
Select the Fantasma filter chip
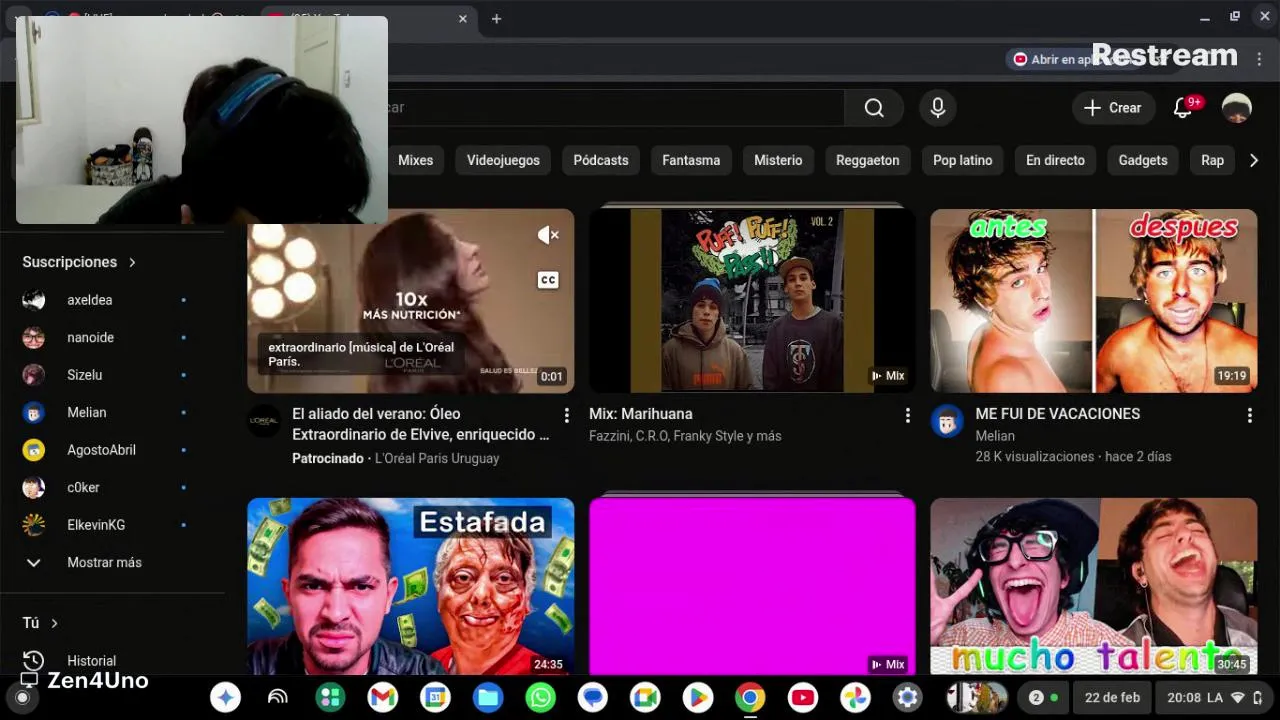coord(691,160)
